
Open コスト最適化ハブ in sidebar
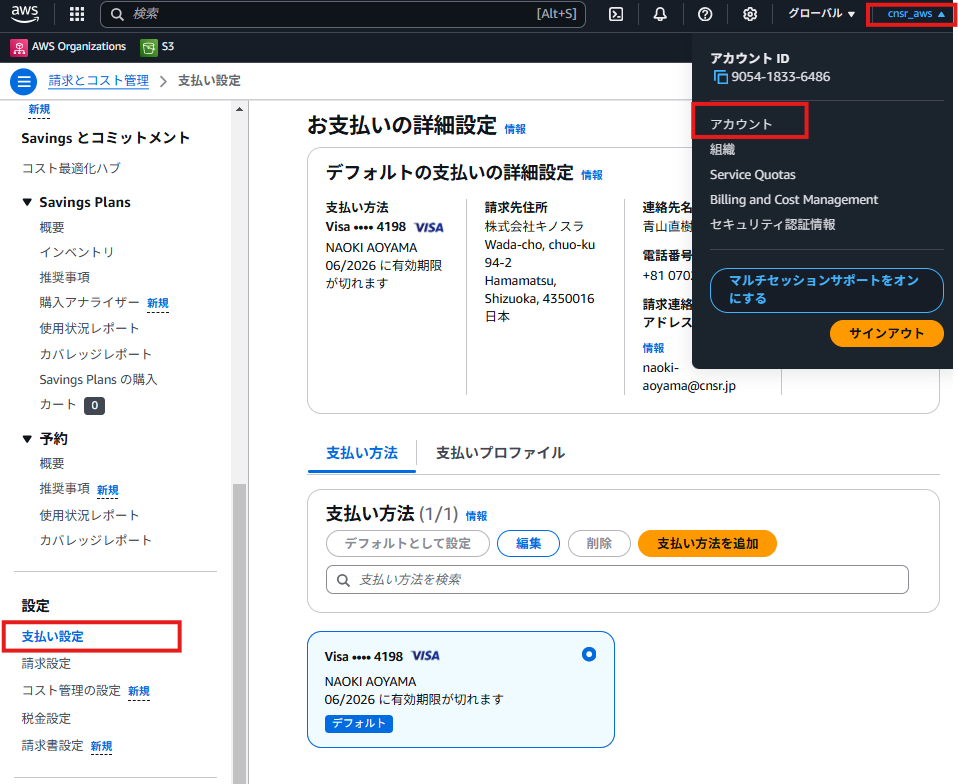(x=71, y=168)
